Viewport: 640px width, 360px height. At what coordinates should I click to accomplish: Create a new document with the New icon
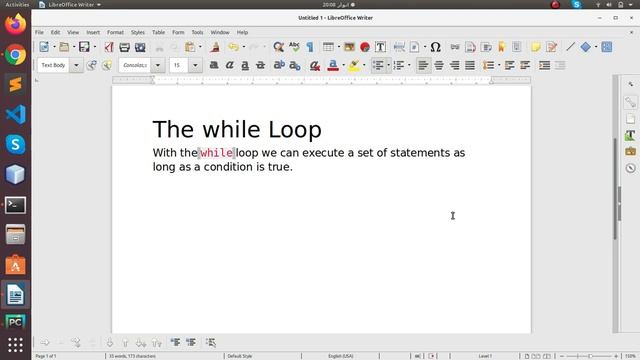coord(44,47)
